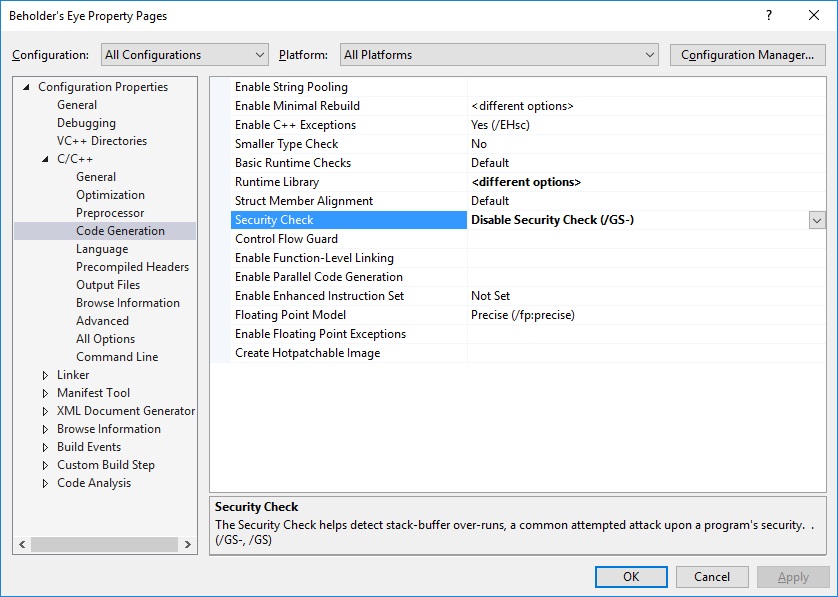Expand the Manifest Tool node

[45, 393]
